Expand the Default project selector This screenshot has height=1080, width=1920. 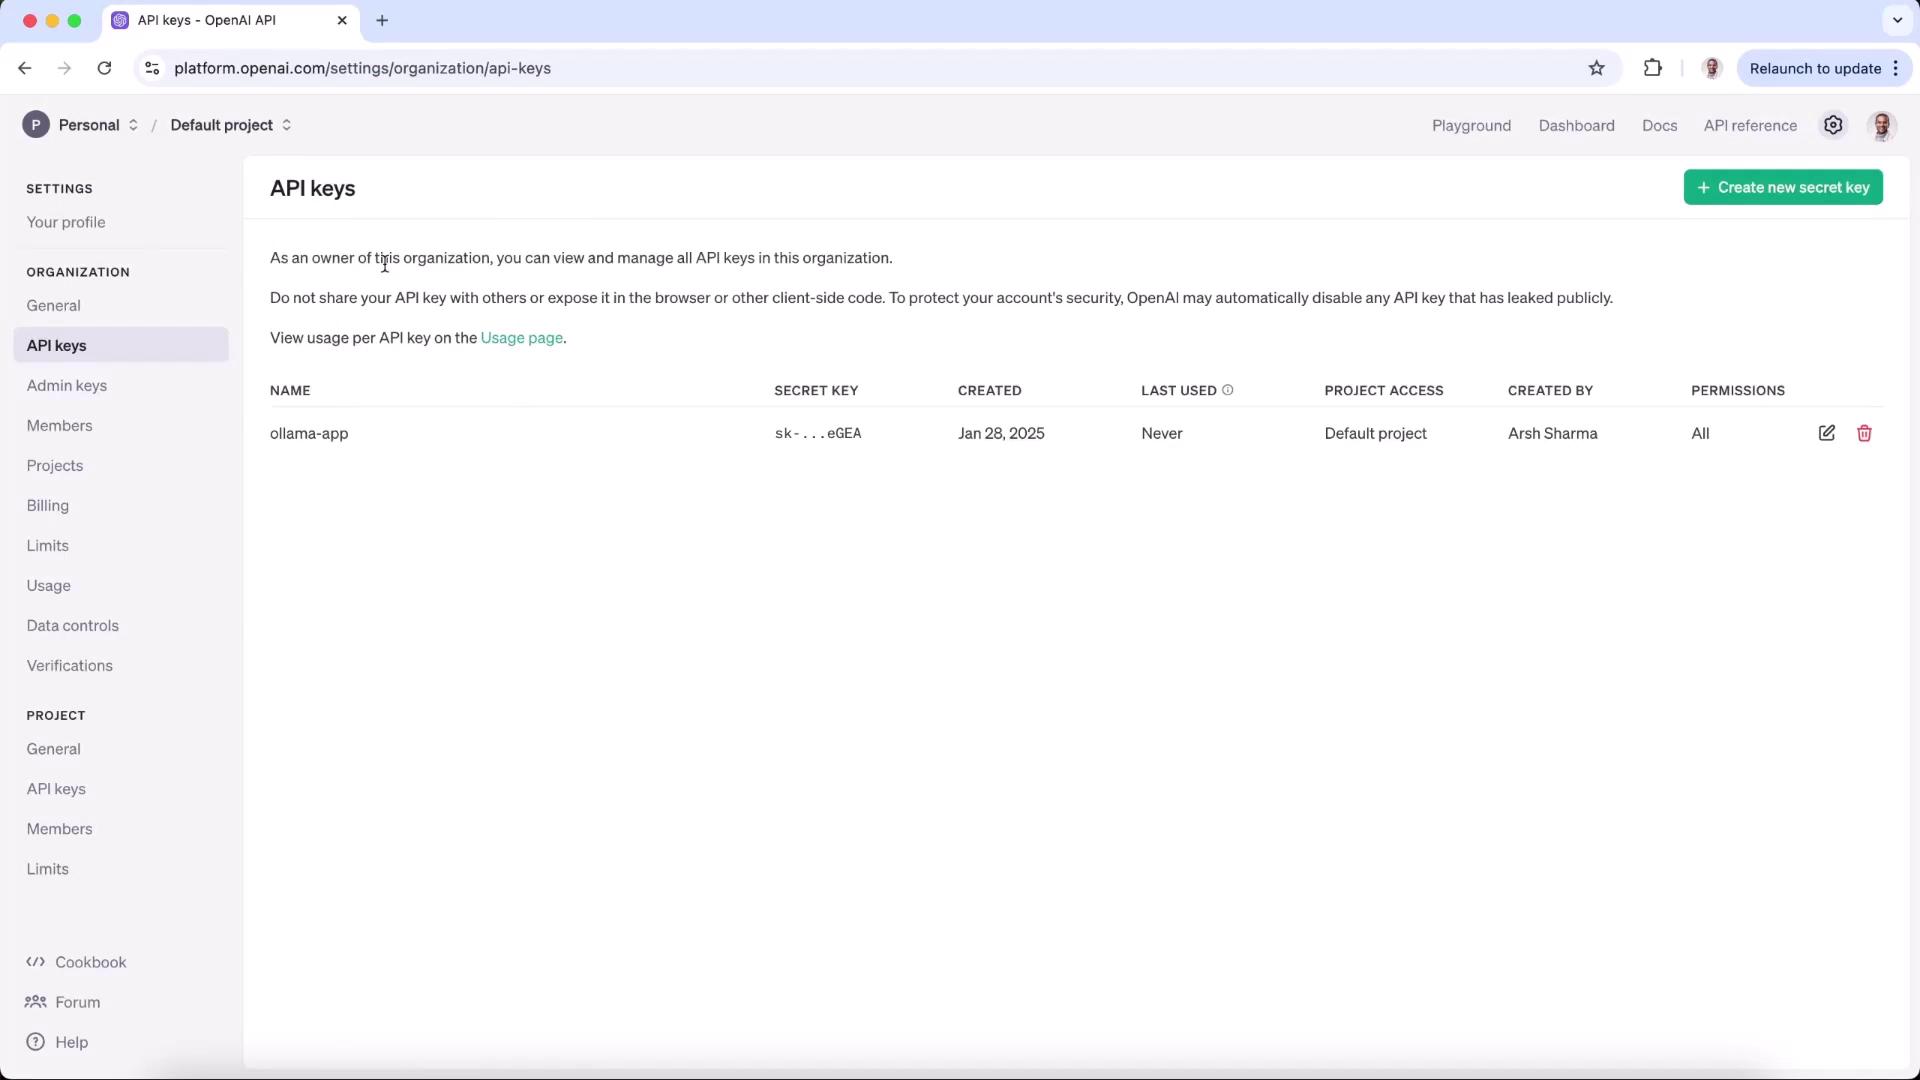pos(231,125)
